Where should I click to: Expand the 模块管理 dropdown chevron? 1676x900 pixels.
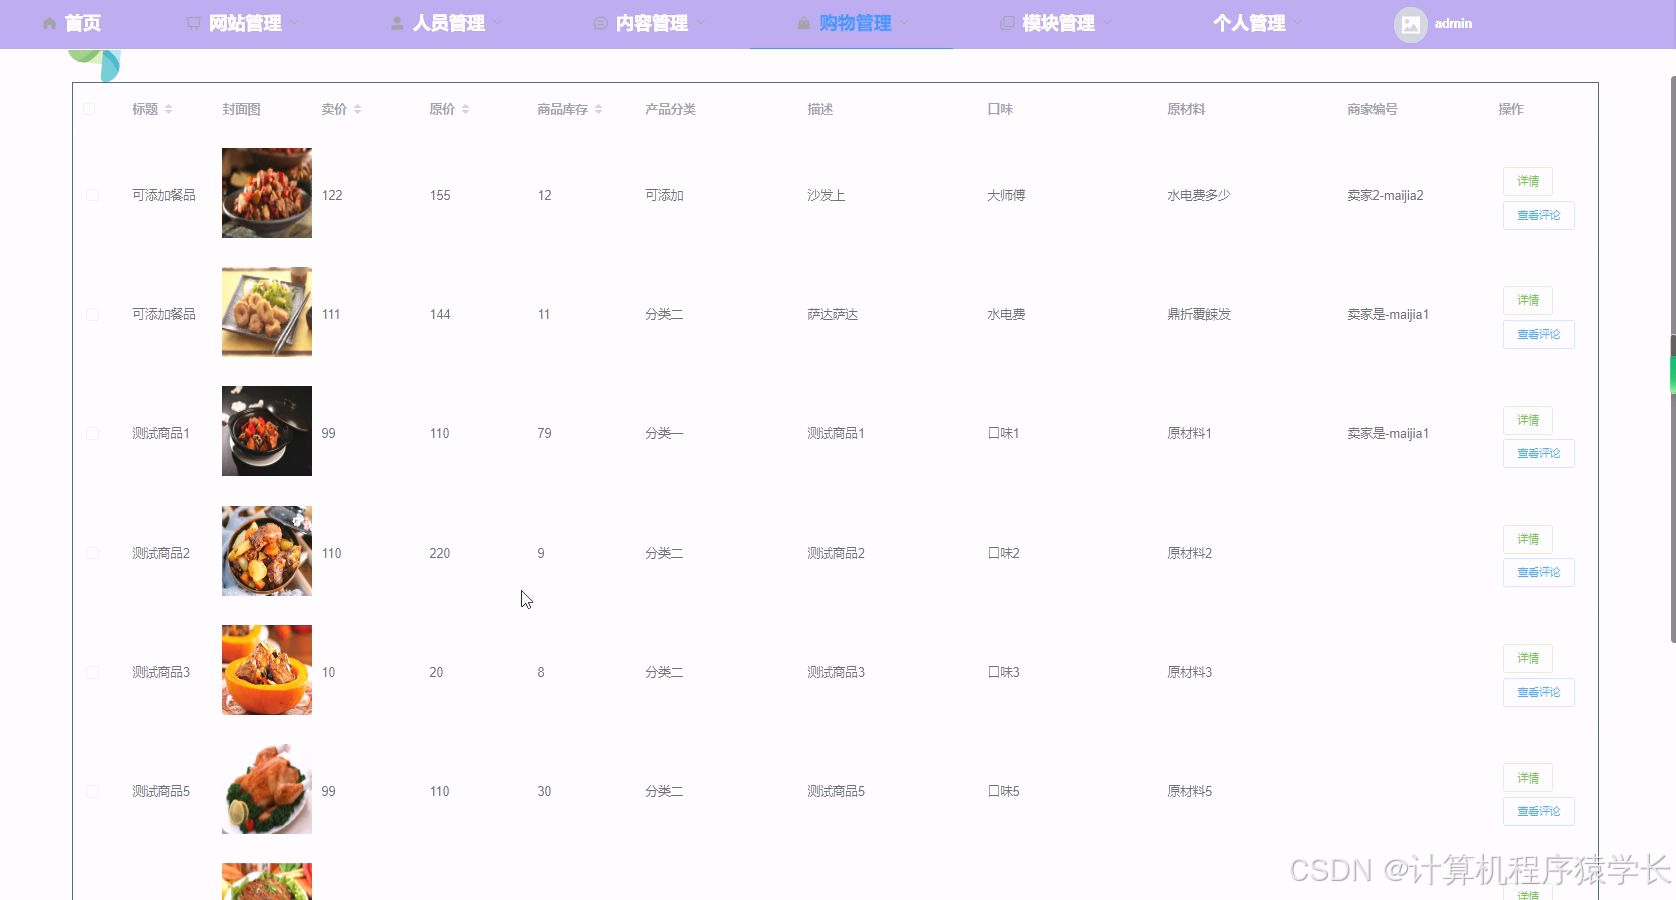pos(1107,23)
